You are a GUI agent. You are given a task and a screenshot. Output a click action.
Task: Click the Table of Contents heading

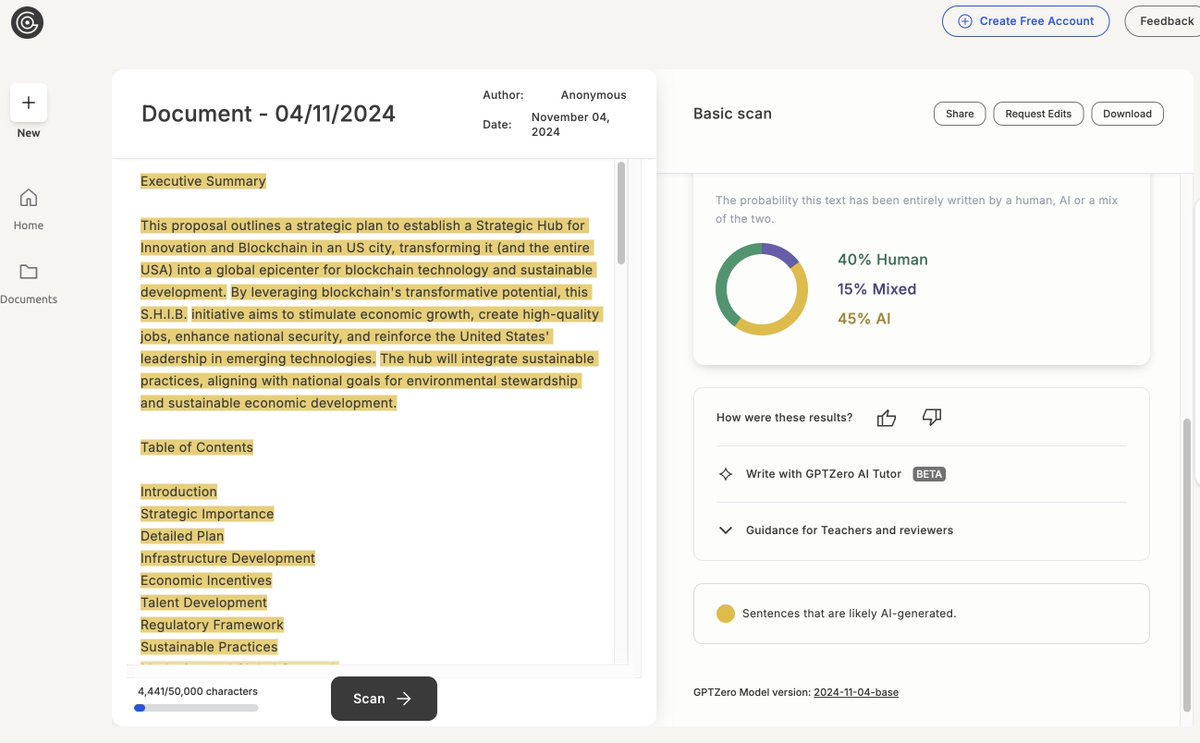pyautogui.click(x=197, y=447)
